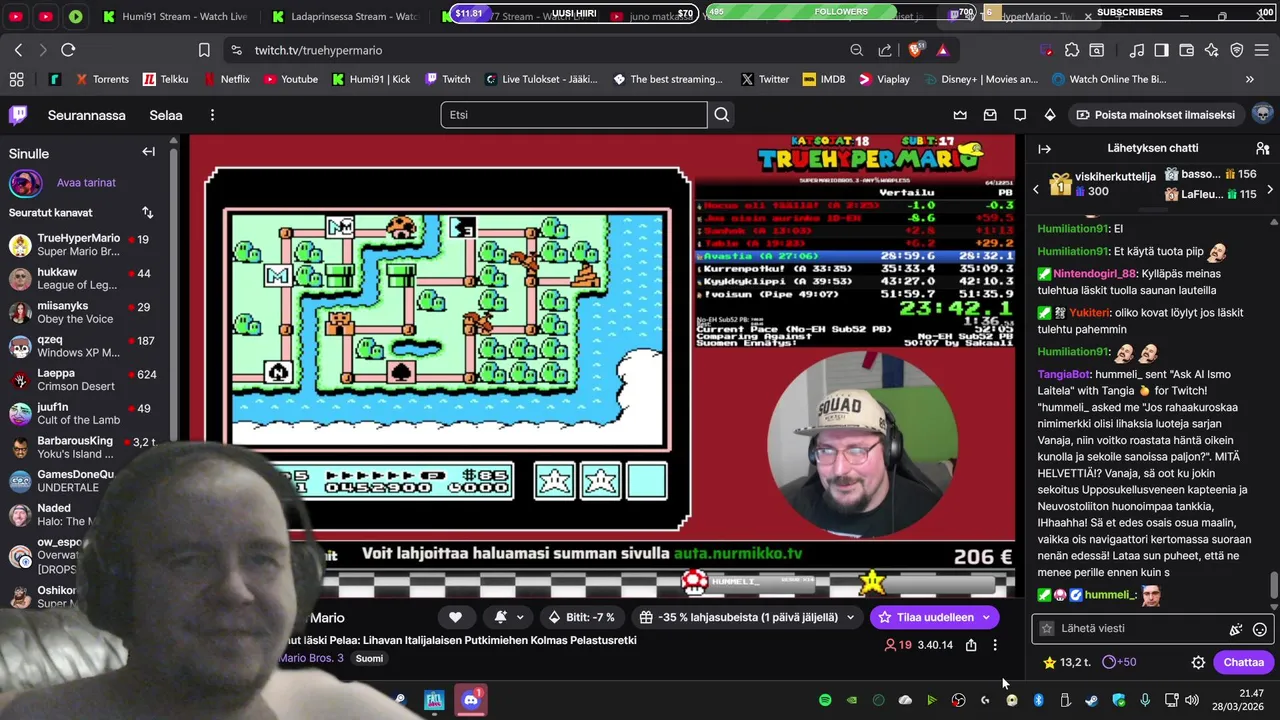The height and width of the screenshot is (720, 1280).
Task: Click the Chattaa button
Action: coord(1243,662)
